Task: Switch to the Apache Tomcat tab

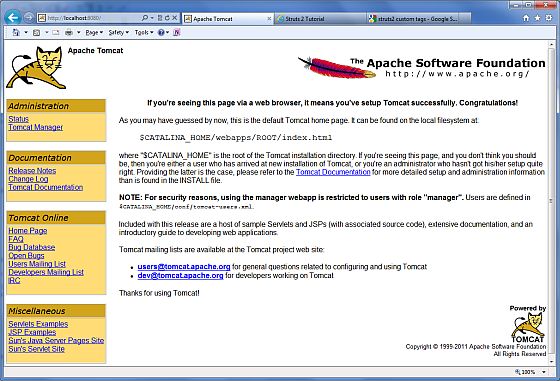Action: pyautogui.click(x=228, y=19)
